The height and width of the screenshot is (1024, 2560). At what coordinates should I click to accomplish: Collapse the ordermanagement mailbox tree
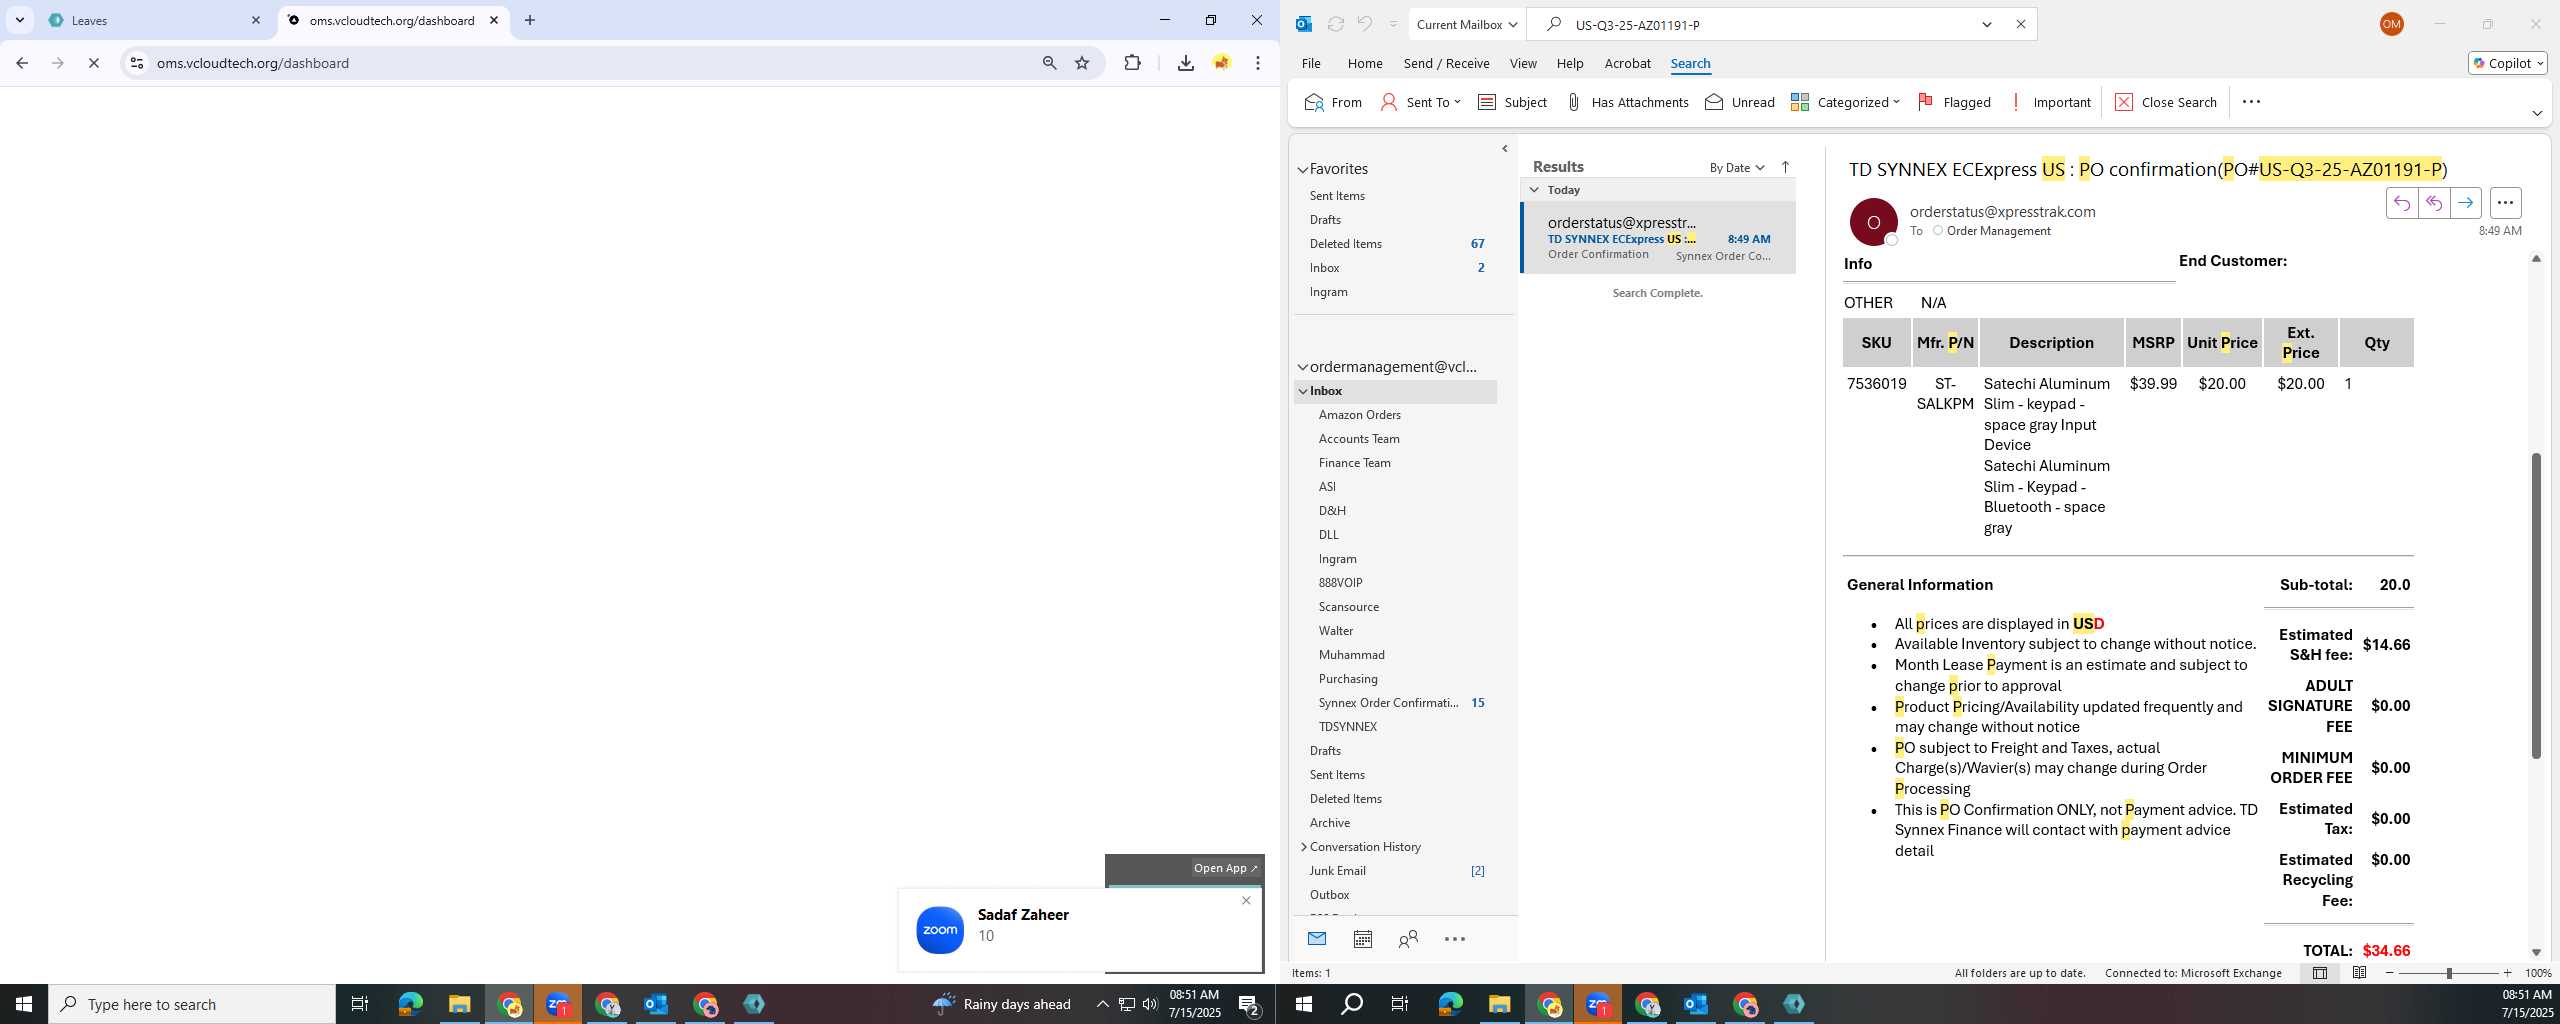1303,367
